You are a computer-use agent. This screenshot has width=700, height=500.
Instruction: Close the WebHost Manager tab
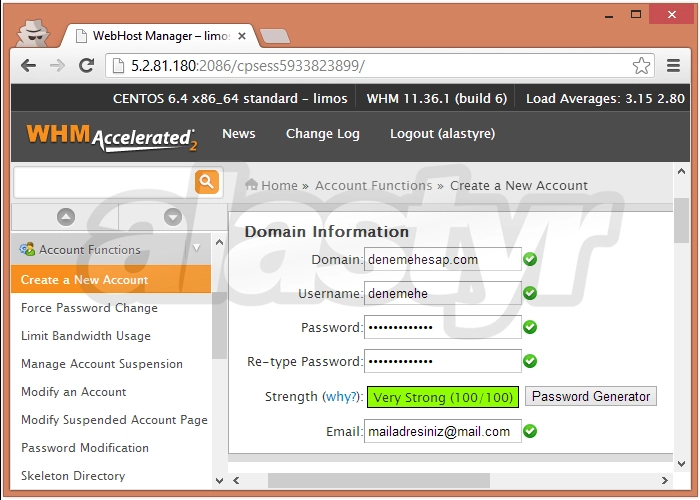point(242,36)
